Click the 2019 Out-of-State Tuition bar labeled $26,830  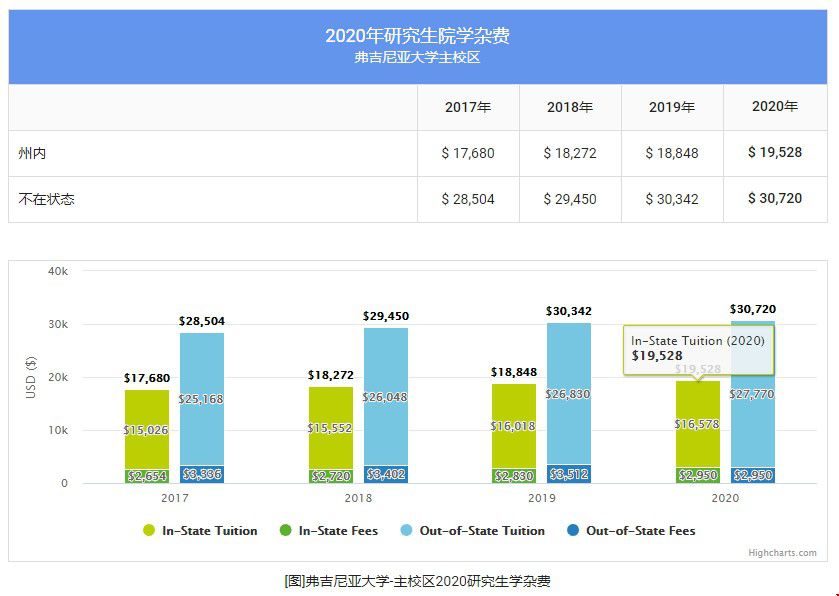tap(569, 394)
